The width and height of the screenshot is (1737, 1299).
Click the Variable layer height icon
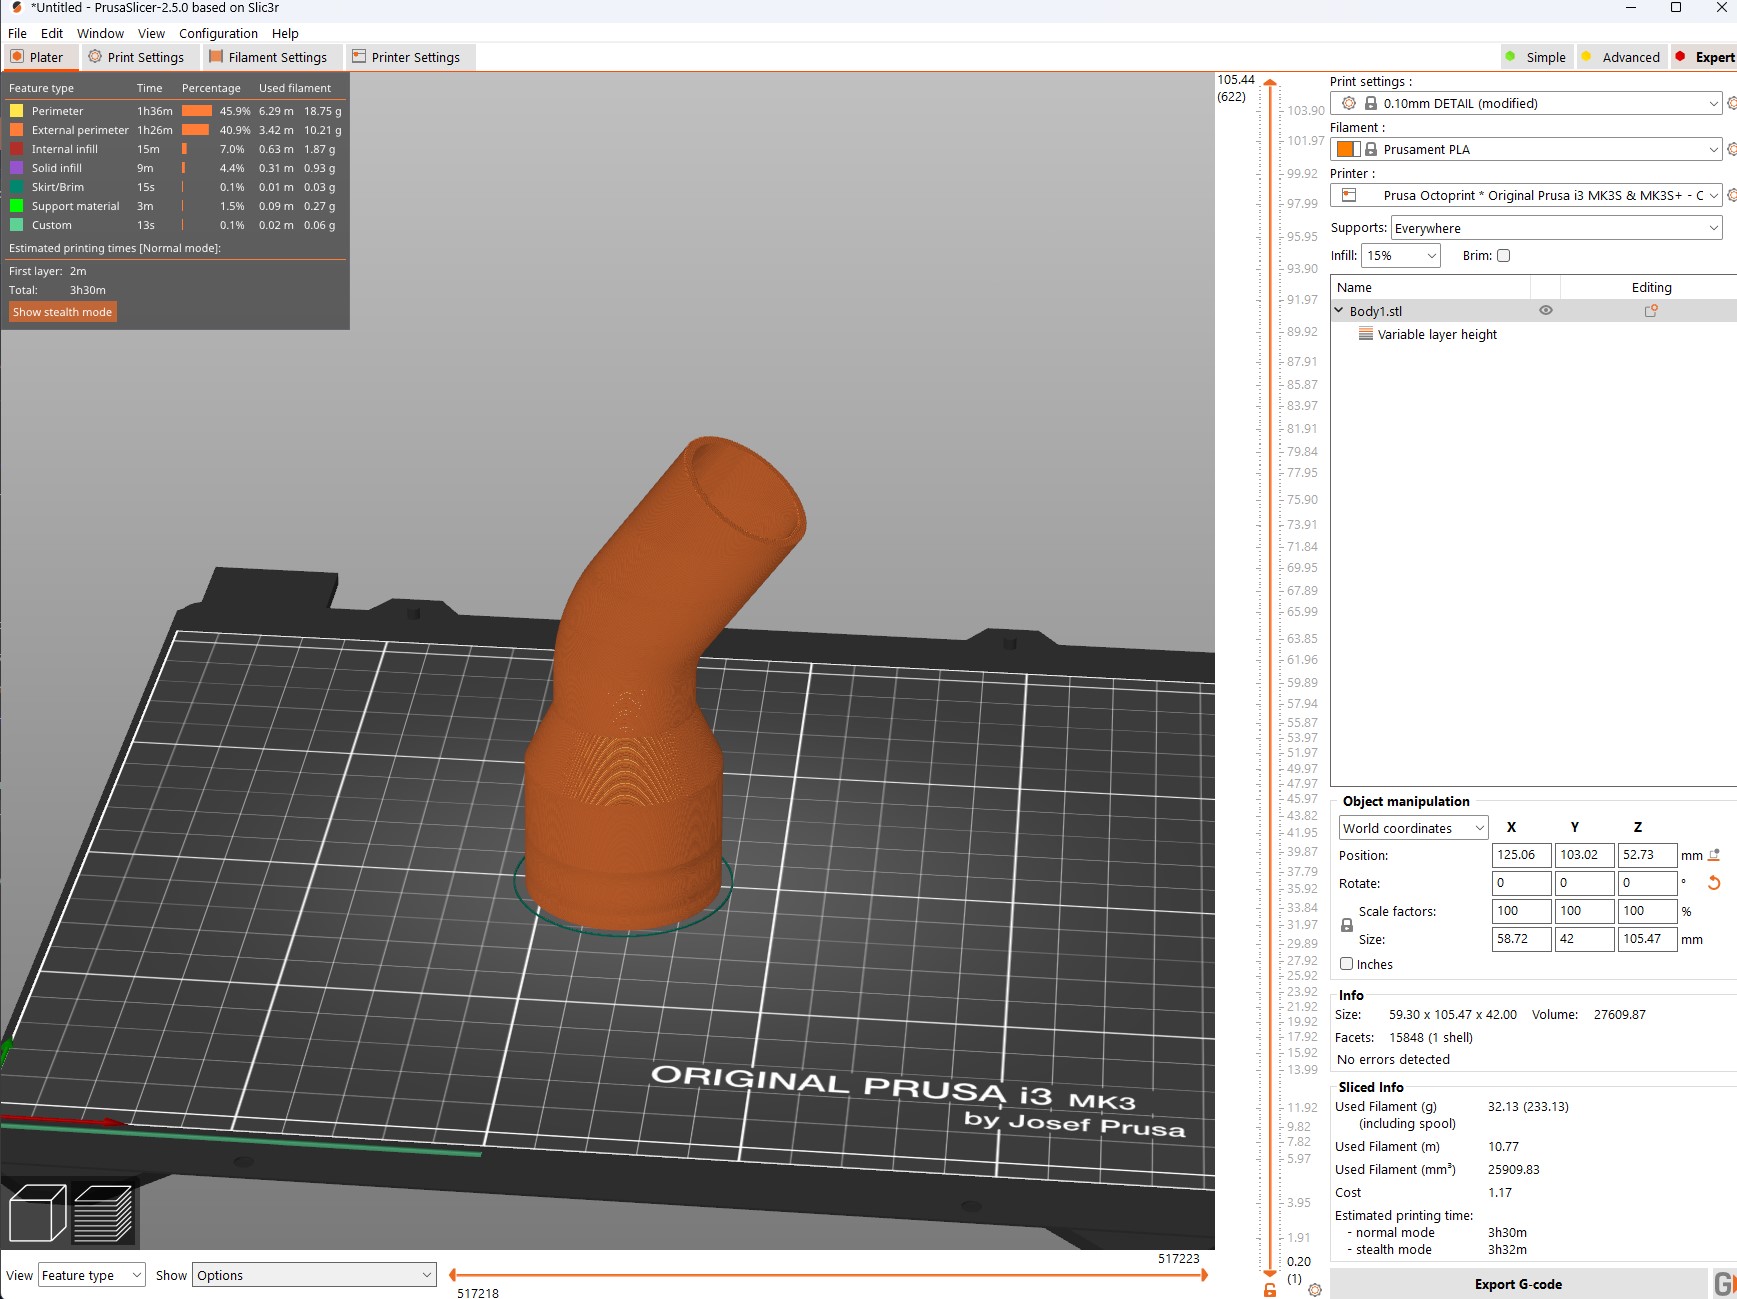1366,334
